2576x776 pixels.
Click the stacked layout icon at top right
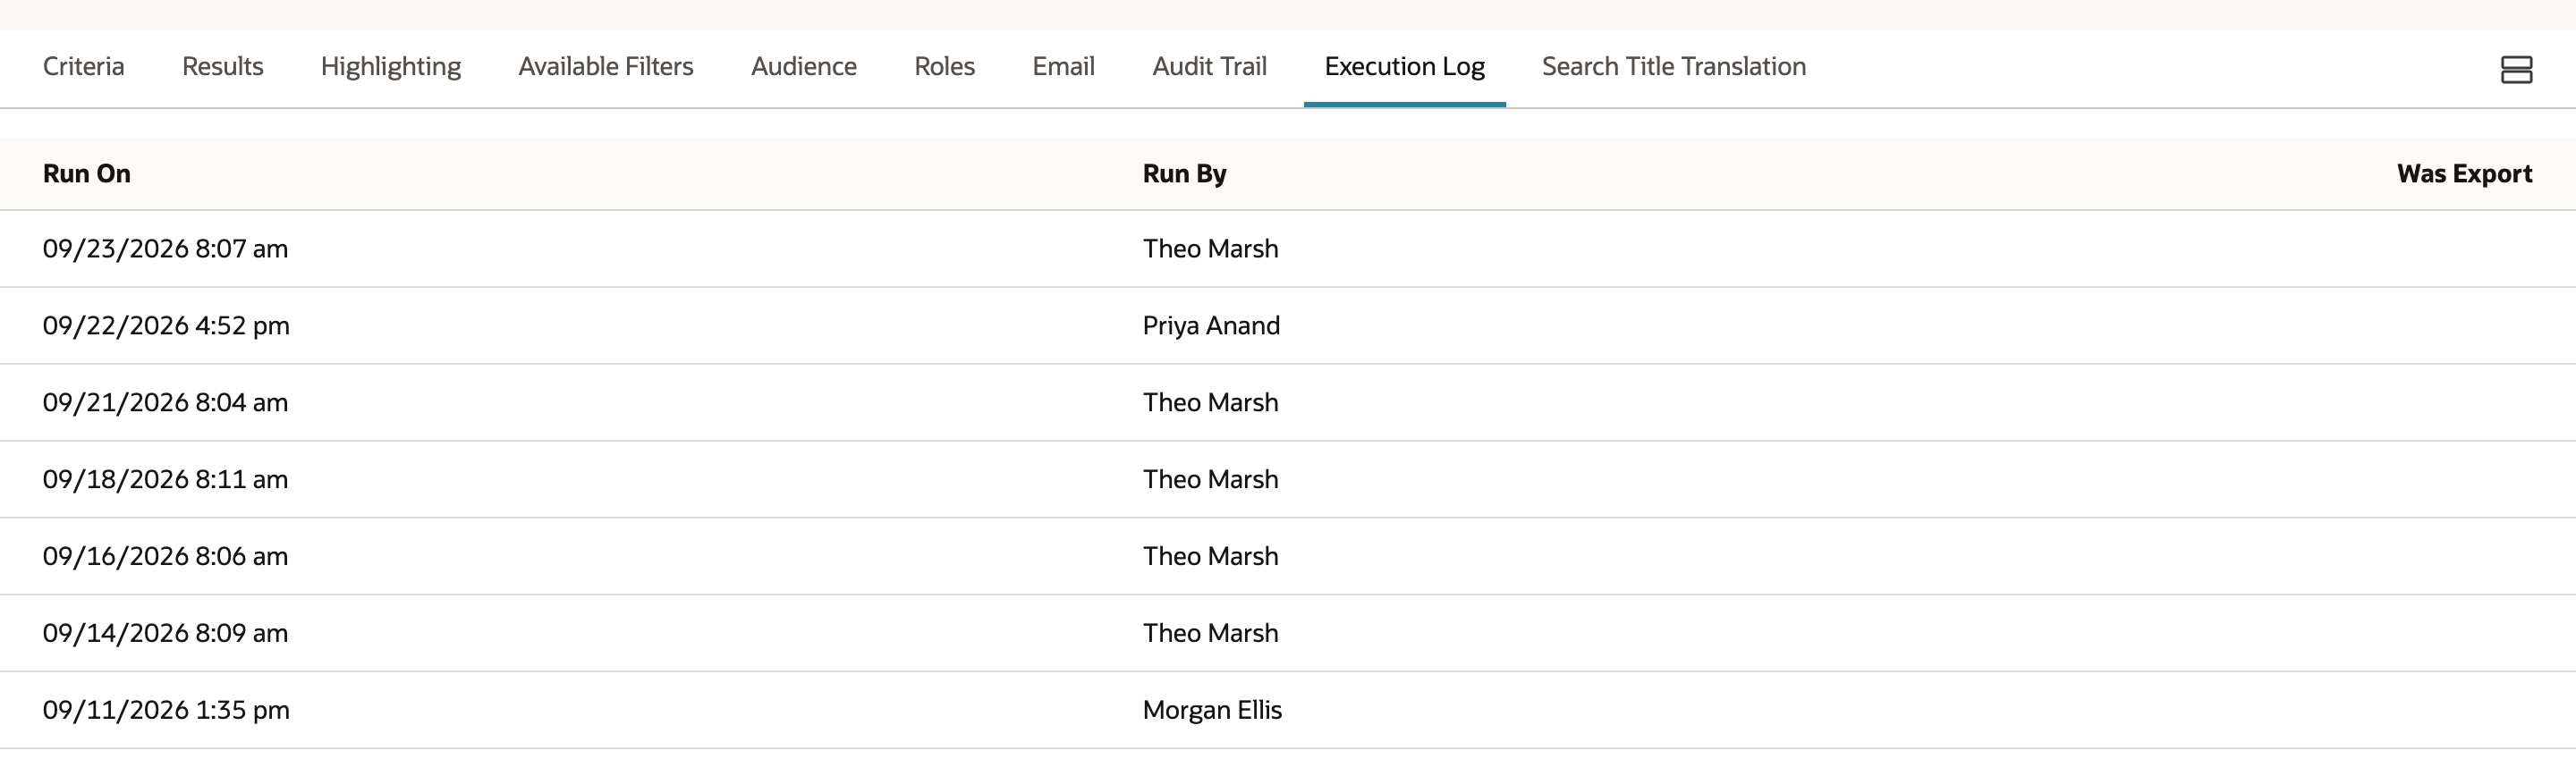[2516, 70]
